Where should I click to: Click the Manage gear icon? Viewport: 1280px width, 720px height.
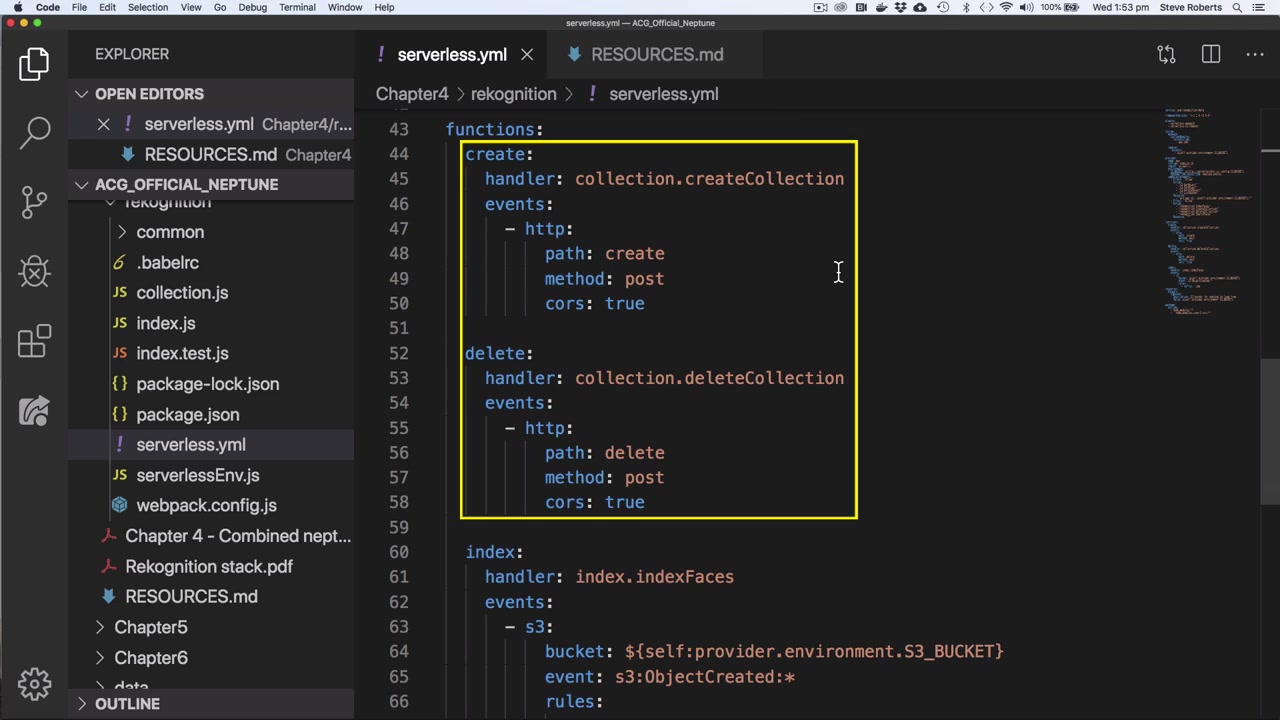click(34, 684)
